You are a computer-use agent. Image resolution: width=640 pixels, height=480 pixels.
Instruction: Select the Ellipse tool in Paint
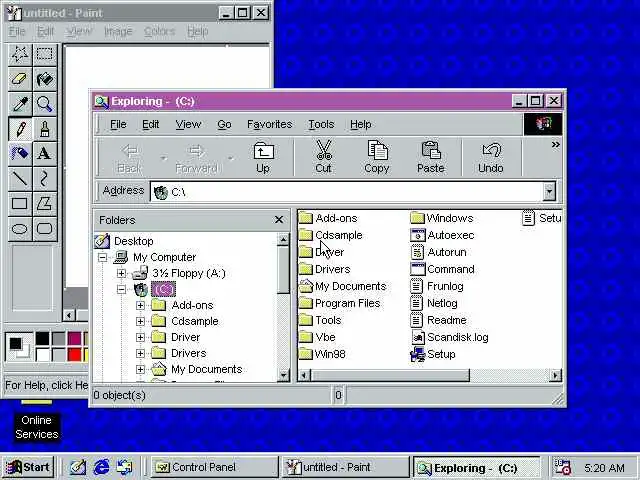(20, 229)
